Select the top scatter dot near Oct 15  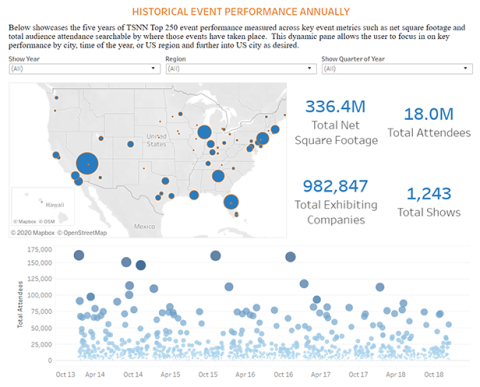216,256
